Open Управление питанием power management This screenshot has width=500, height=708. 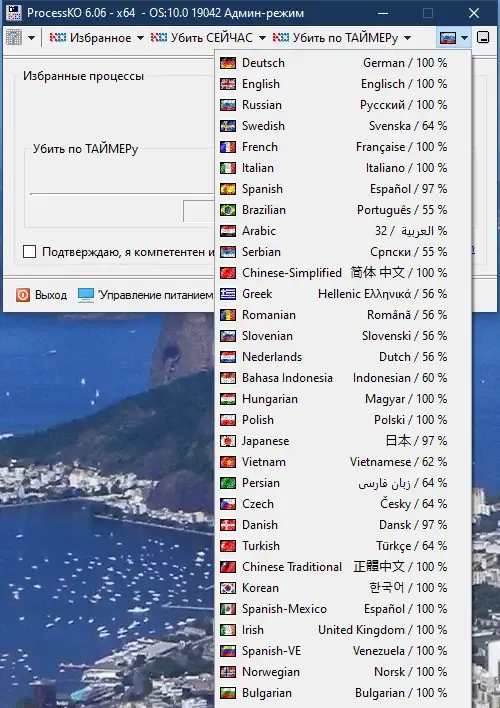point(145,295)
